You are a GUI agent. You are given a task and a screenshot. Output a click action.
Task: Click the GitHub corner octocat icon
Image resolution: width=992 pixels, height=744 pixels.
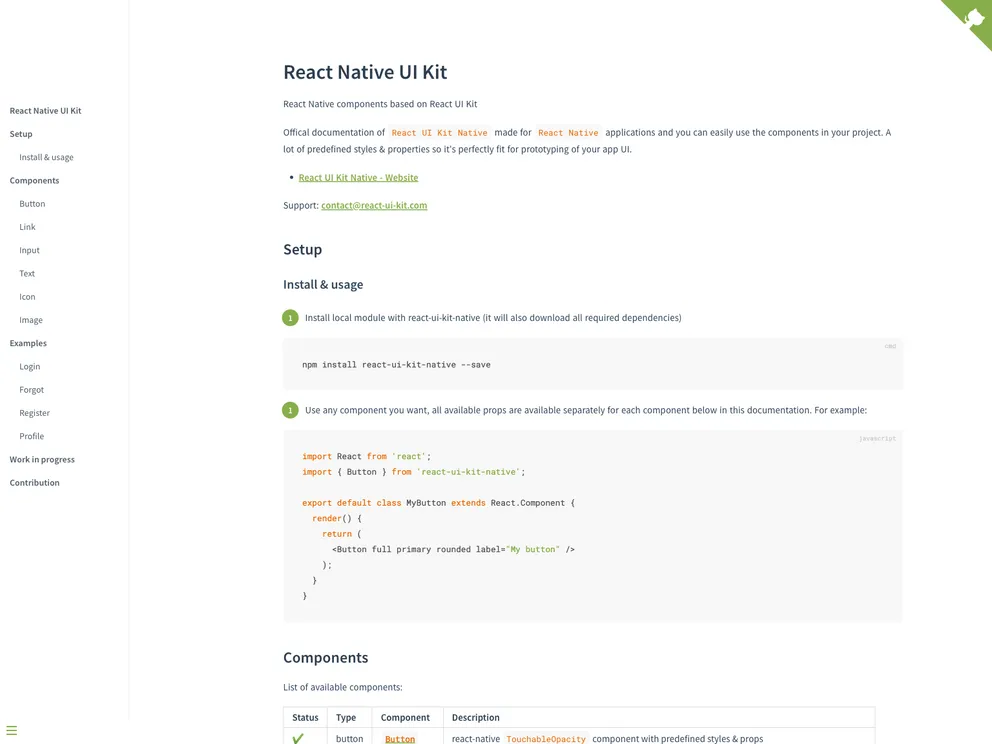(x=973, y=18)
